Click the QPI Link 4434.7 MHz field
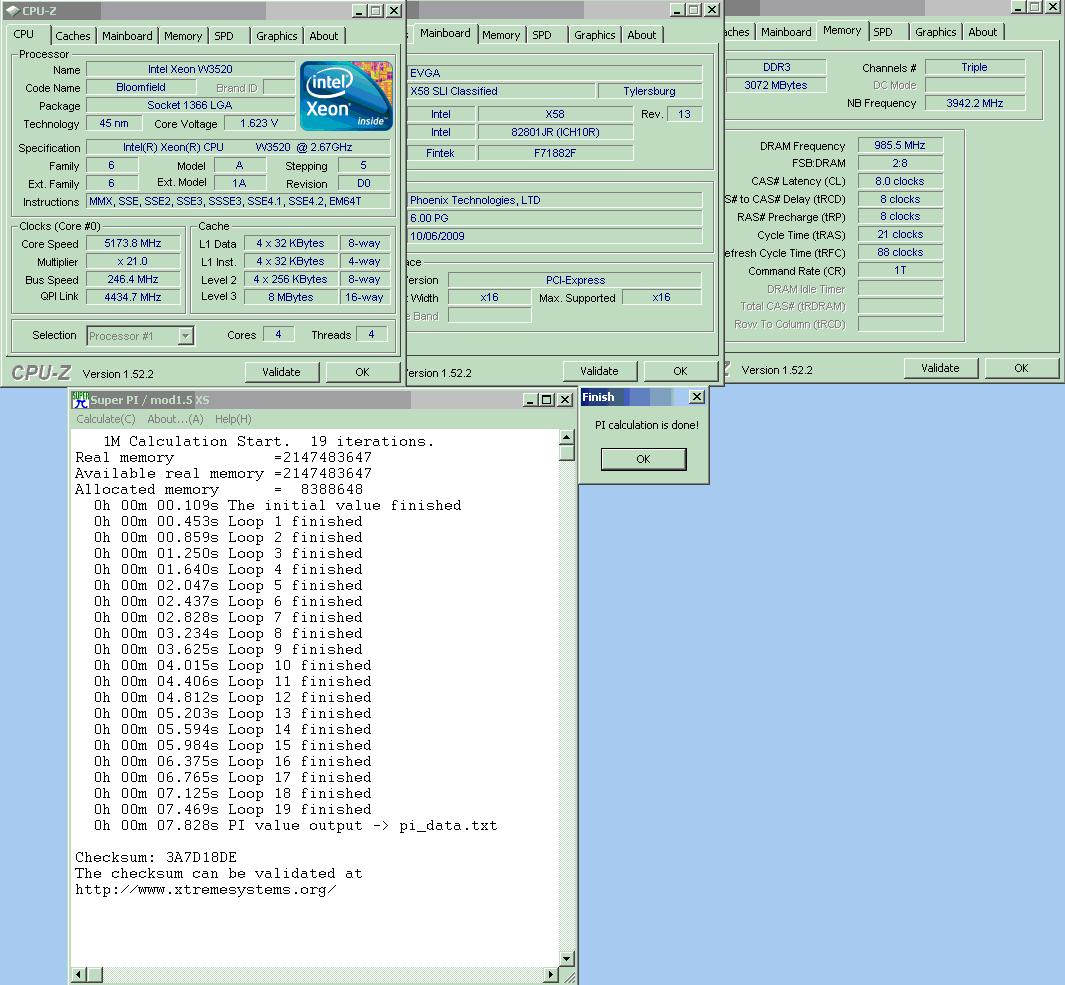 [133, 297]
